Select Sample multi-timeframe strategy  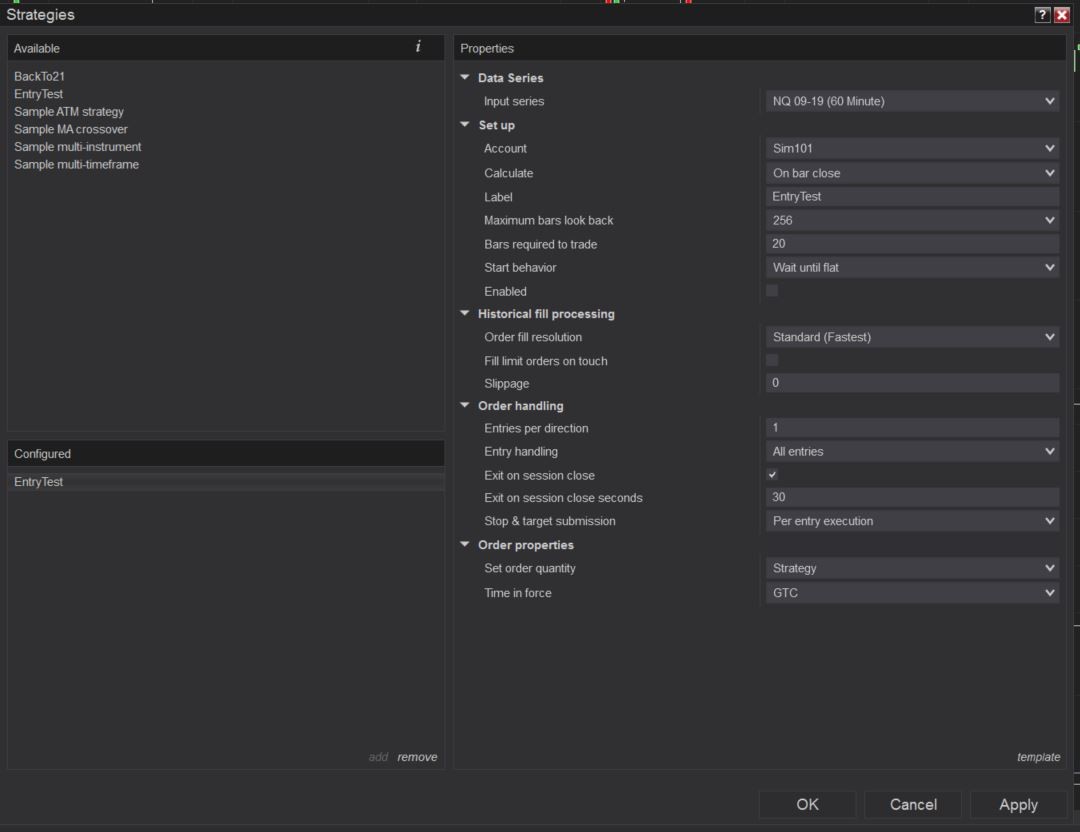click(x=76, y=164)
